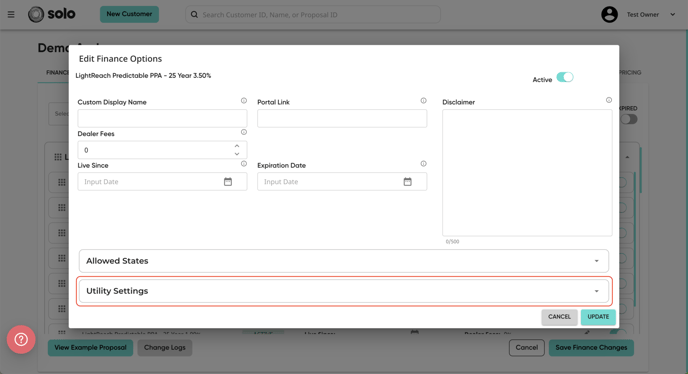
Task: Open the Expiration Date calendar icon
Action: (408, 182)
